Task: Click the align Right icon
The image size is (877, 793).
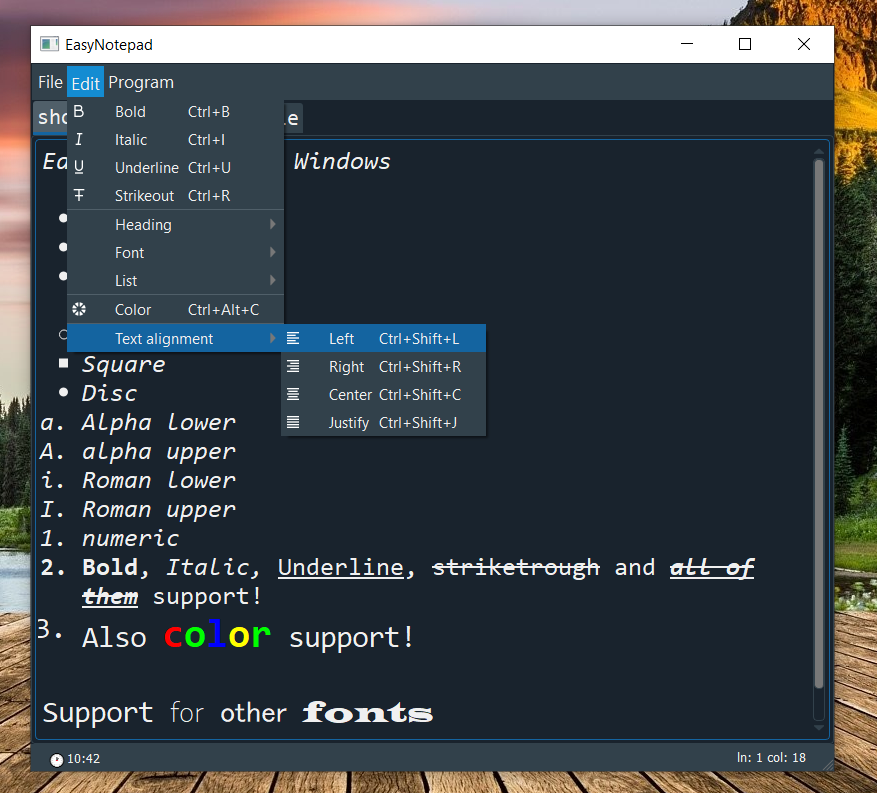Action: [293, 367]
